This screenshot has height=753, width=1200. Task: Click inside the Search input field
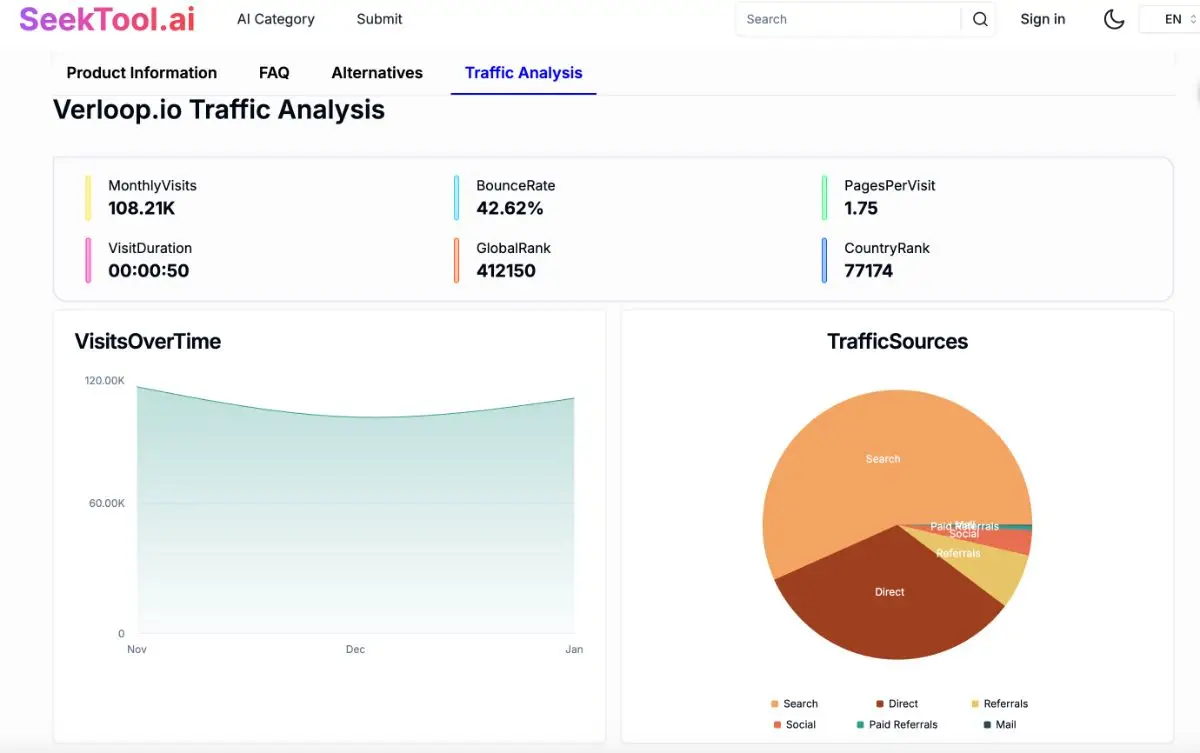[x=850, y=19]
